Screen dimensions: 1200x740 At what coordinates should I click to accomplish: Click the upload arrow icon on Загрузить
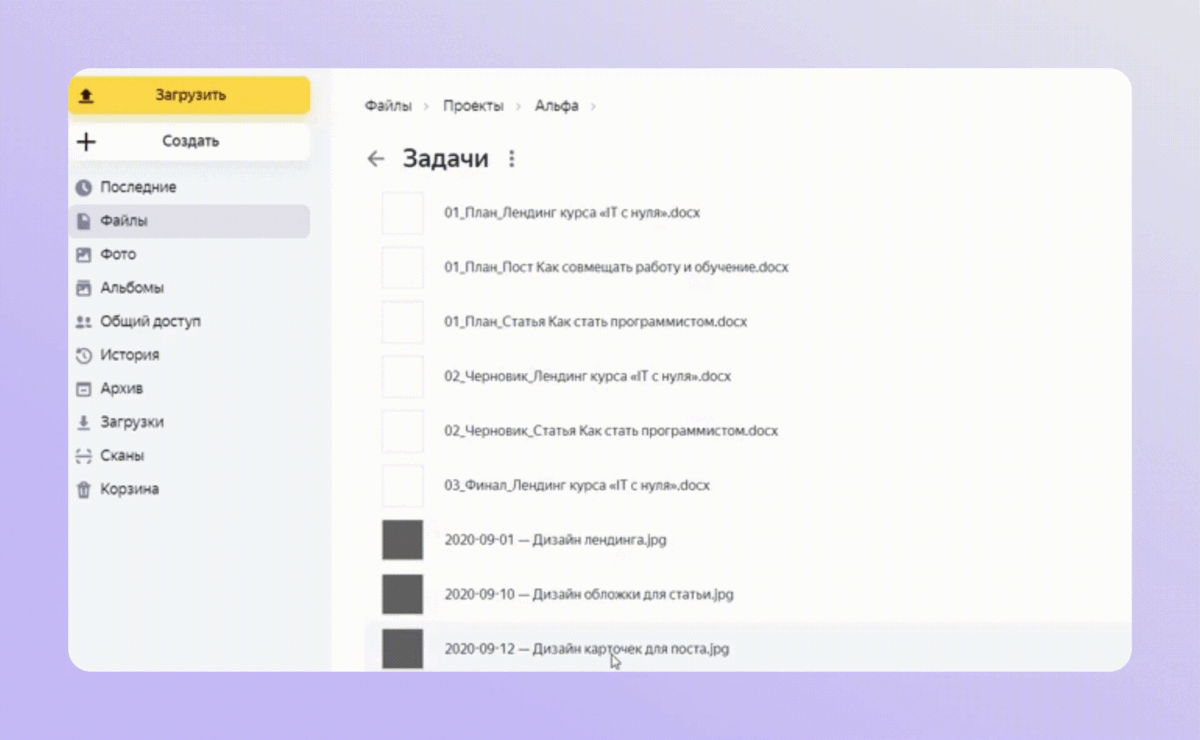coord(86,94)
